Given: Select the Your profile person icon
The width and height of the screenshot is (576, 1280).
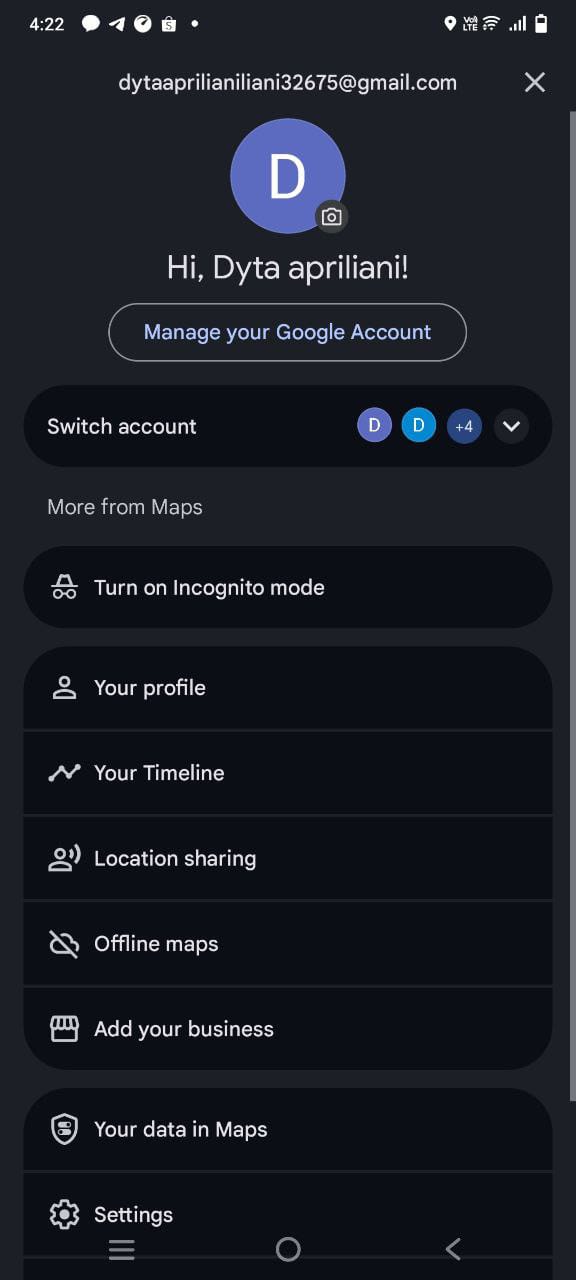Looking at the screenshot, I should [64, 688].
